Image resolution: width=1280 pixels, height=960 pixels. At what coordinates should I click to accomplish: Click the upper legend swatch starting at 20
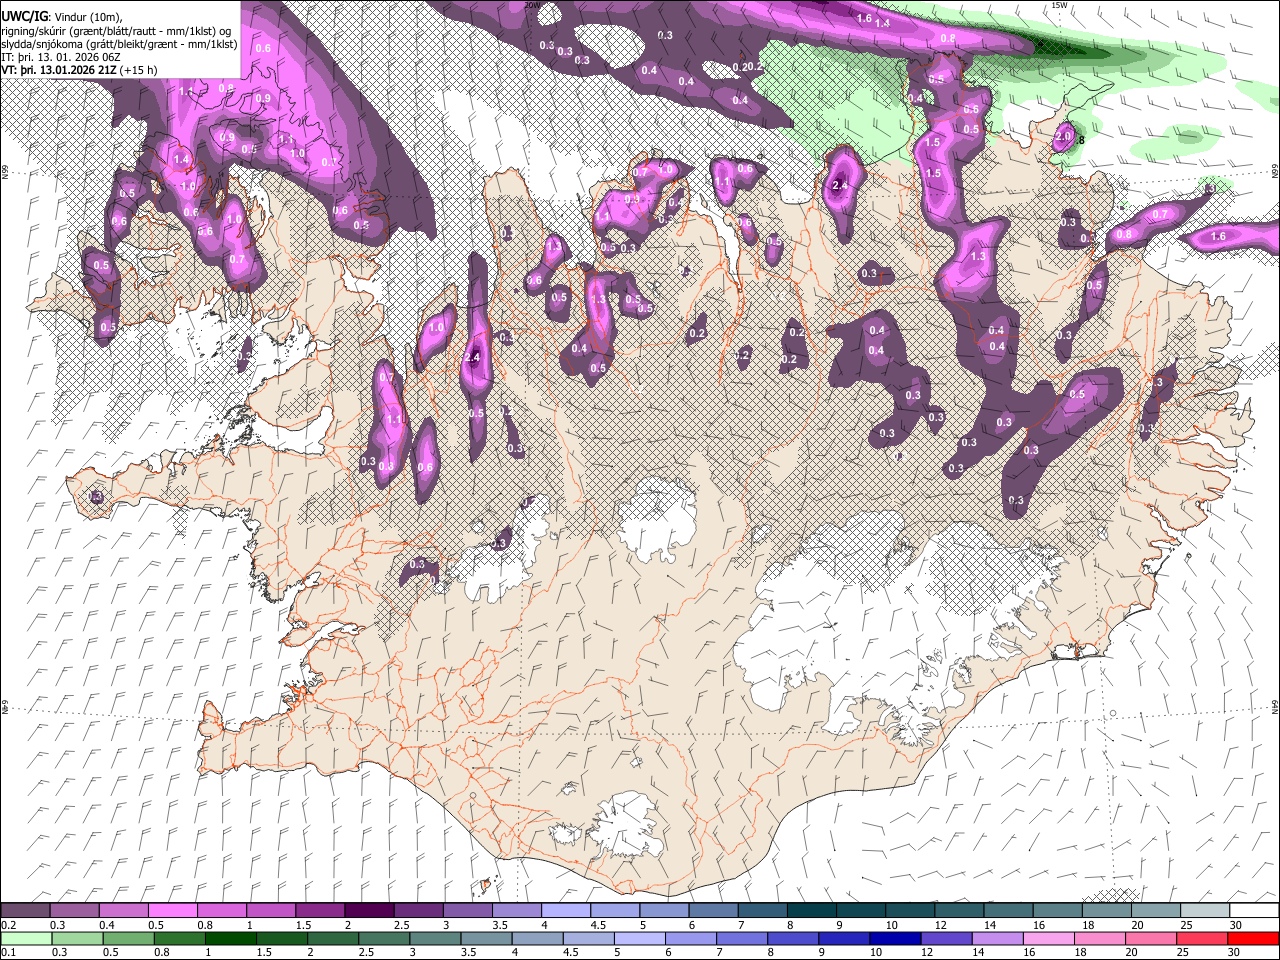pos(1156,910)
